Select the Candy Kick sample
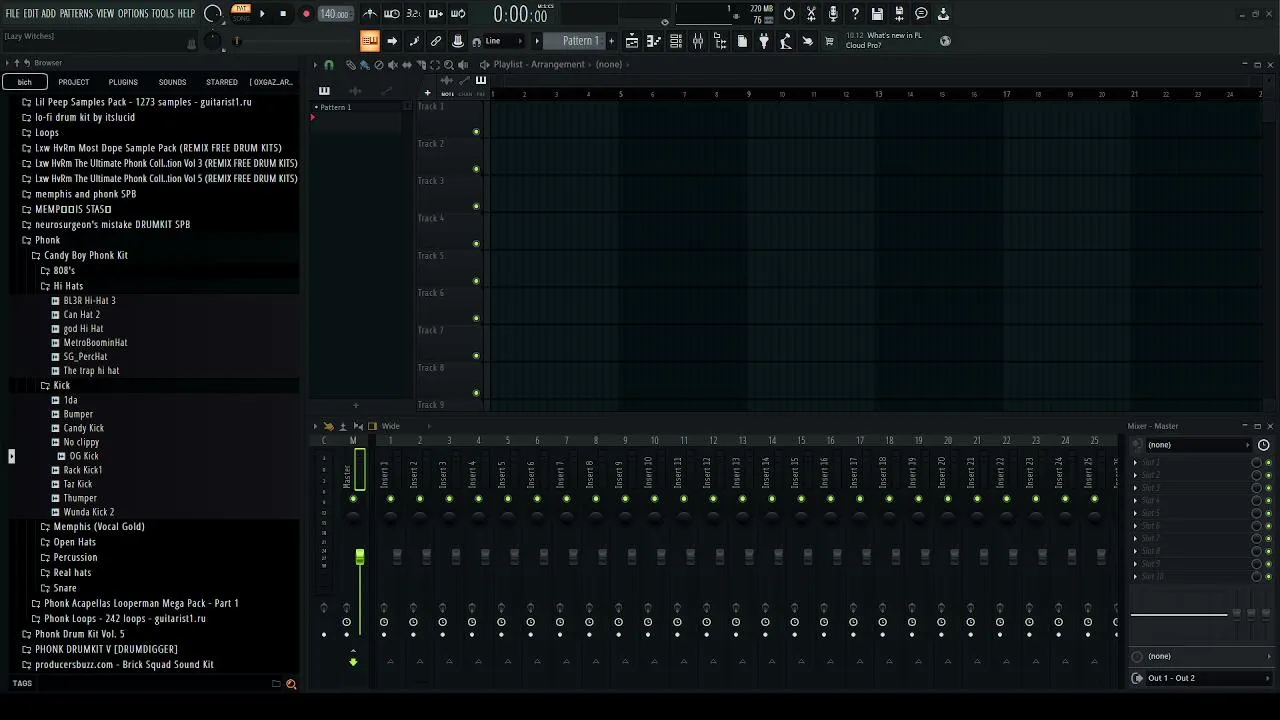Screen dimensions: 1280x720 tap(84, 428)
